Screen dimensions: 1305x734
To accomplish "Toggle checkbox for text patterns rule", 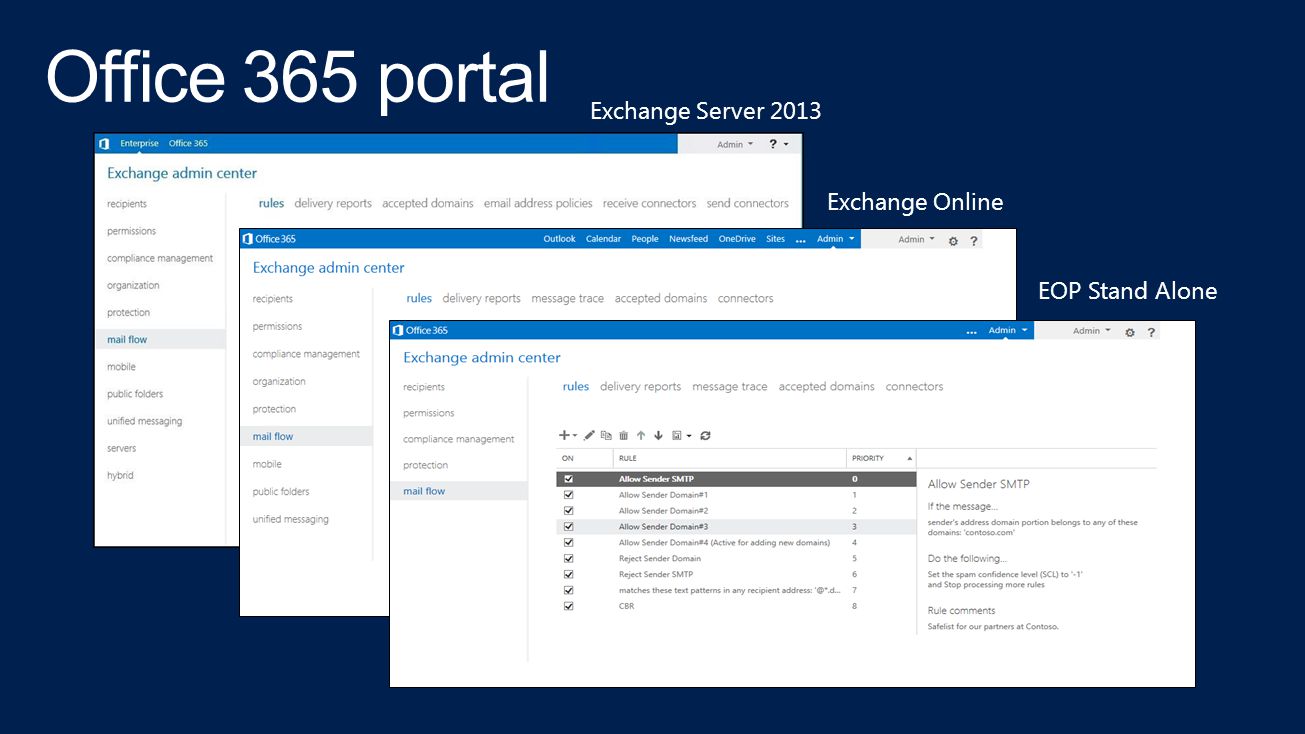I will tap(569, 590).
